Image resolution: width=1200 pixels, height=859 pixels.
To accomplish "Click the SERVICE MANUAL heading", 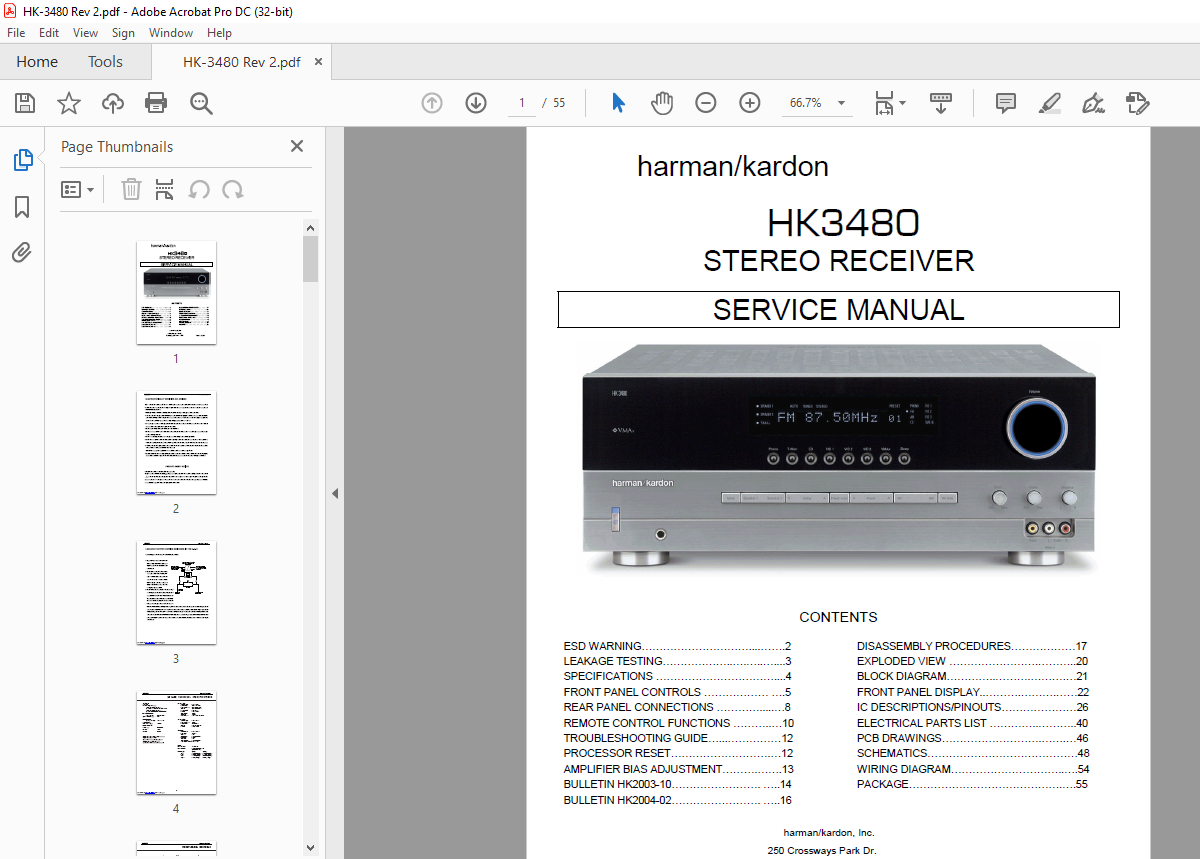I will pyautogui.click(x=838, y=310).
